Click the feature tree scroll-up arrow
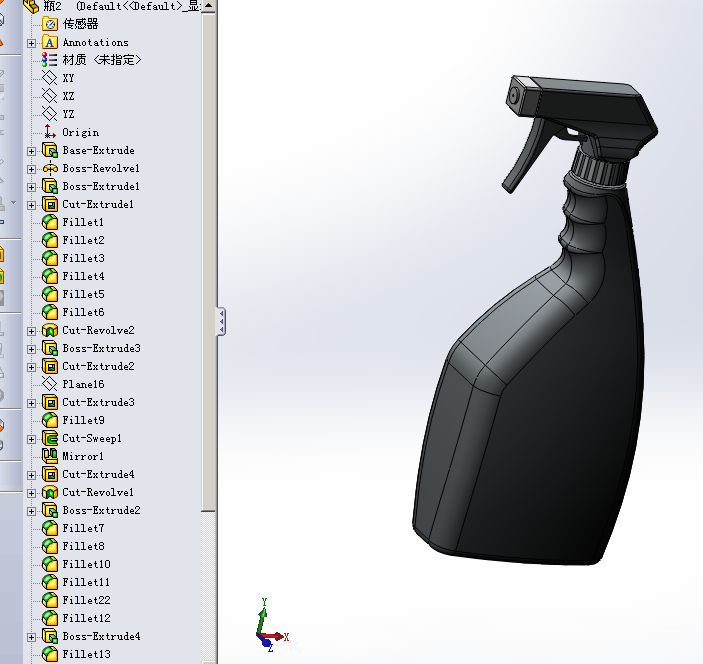 208,6
